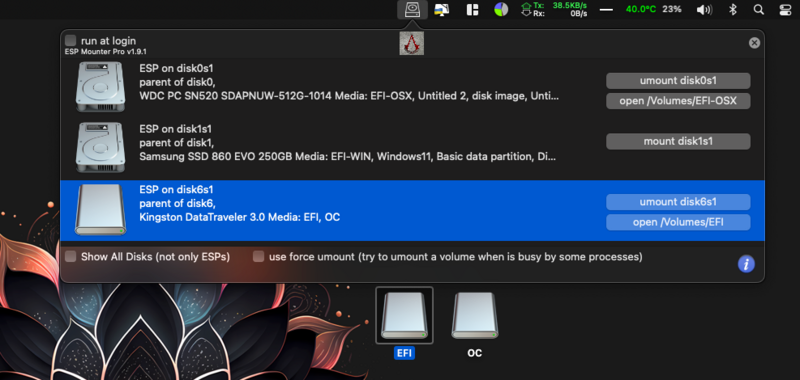The width and height of the screenshot is (800, 380).
Task: Click umount disk0s1 button
Action: point(678,81)
